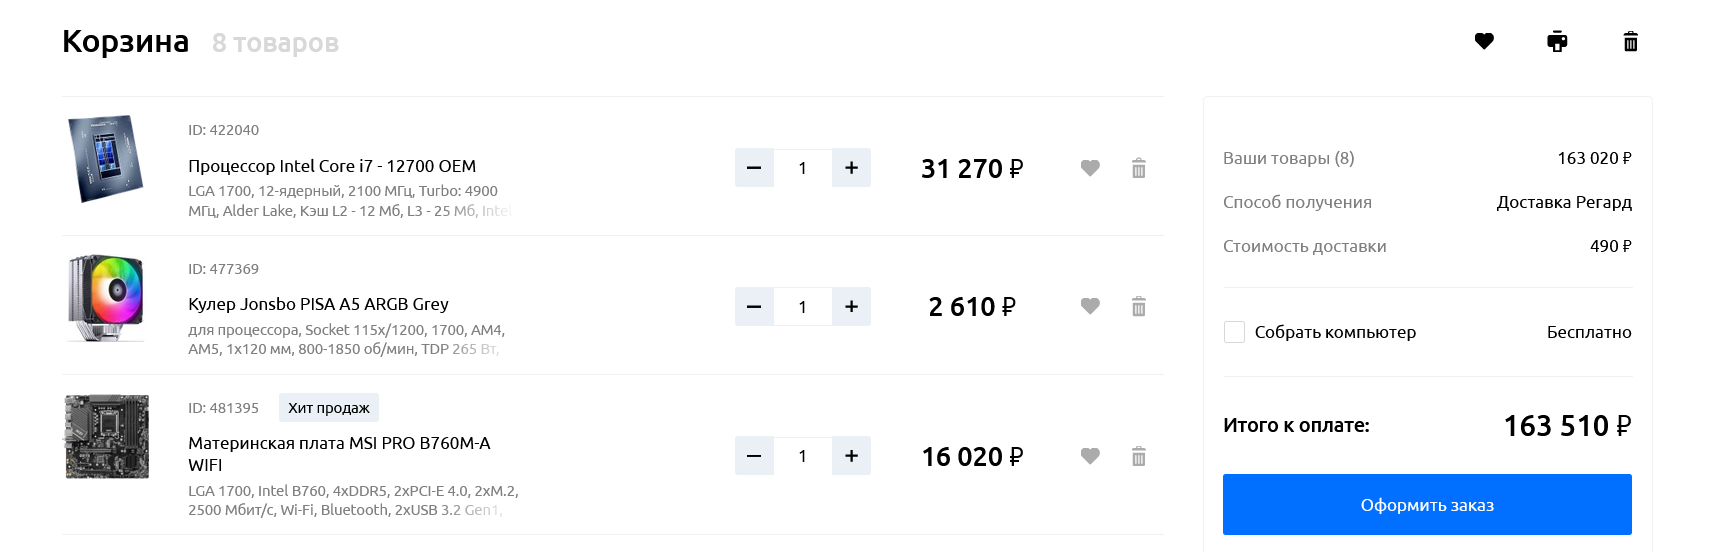1710x552 pixels.
Task: Add all cart items to favorites
Action: 1484,41
